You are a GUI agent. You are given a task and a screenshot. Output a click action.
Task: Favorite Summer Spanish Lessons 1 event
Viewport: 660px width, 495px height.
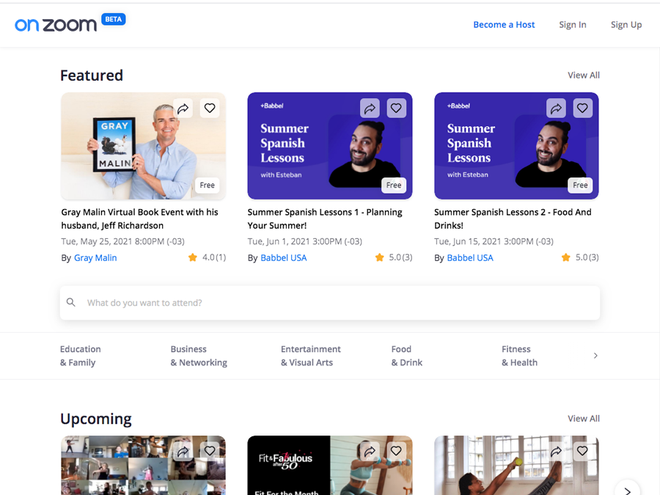pyautogui.click(x=396, y=109)
